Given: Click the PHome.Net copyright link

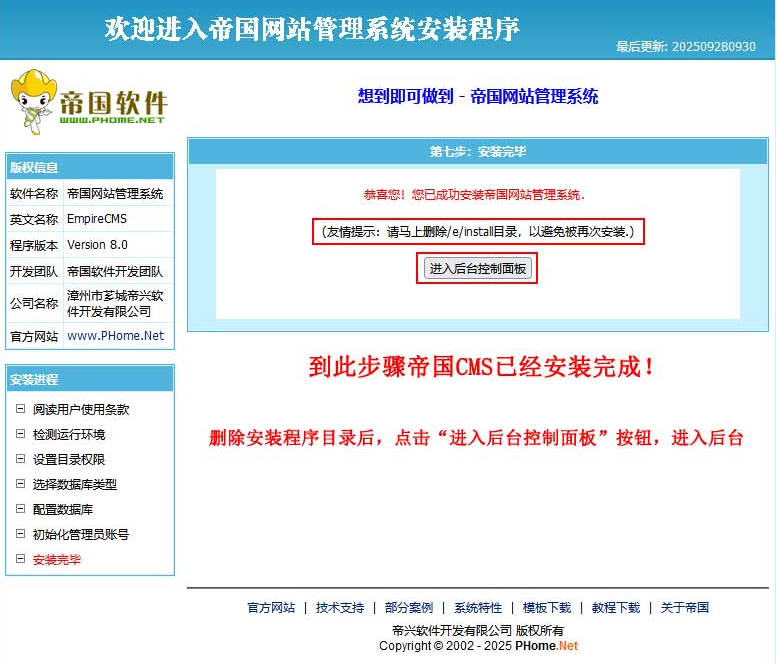Looking at the screenshot, I should (x=546, y=646).
